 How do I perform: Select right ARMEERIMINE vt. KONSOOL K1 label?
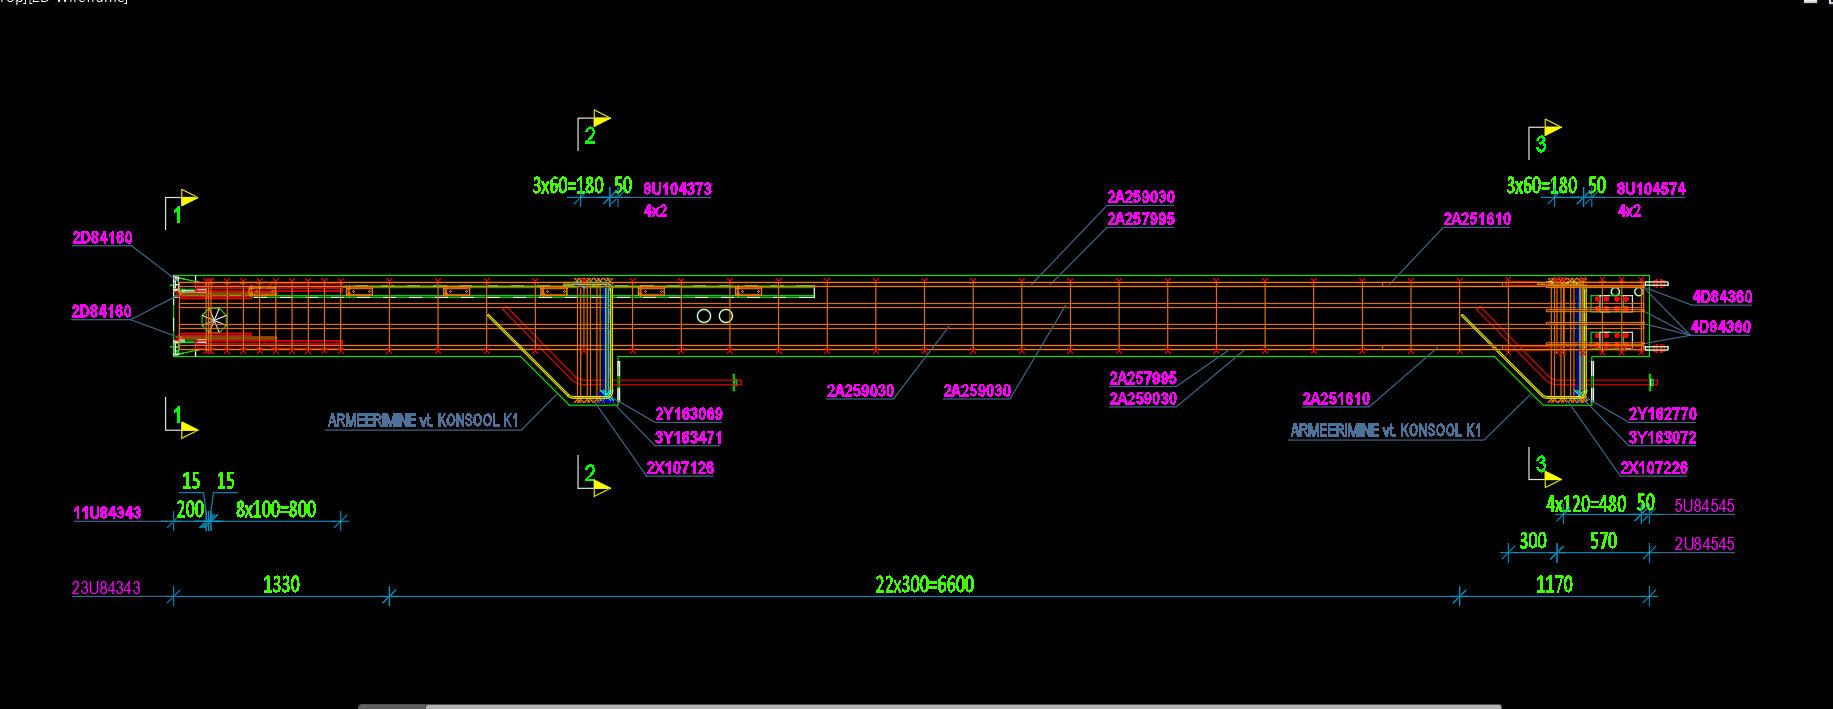click(x=1385, y=431)
